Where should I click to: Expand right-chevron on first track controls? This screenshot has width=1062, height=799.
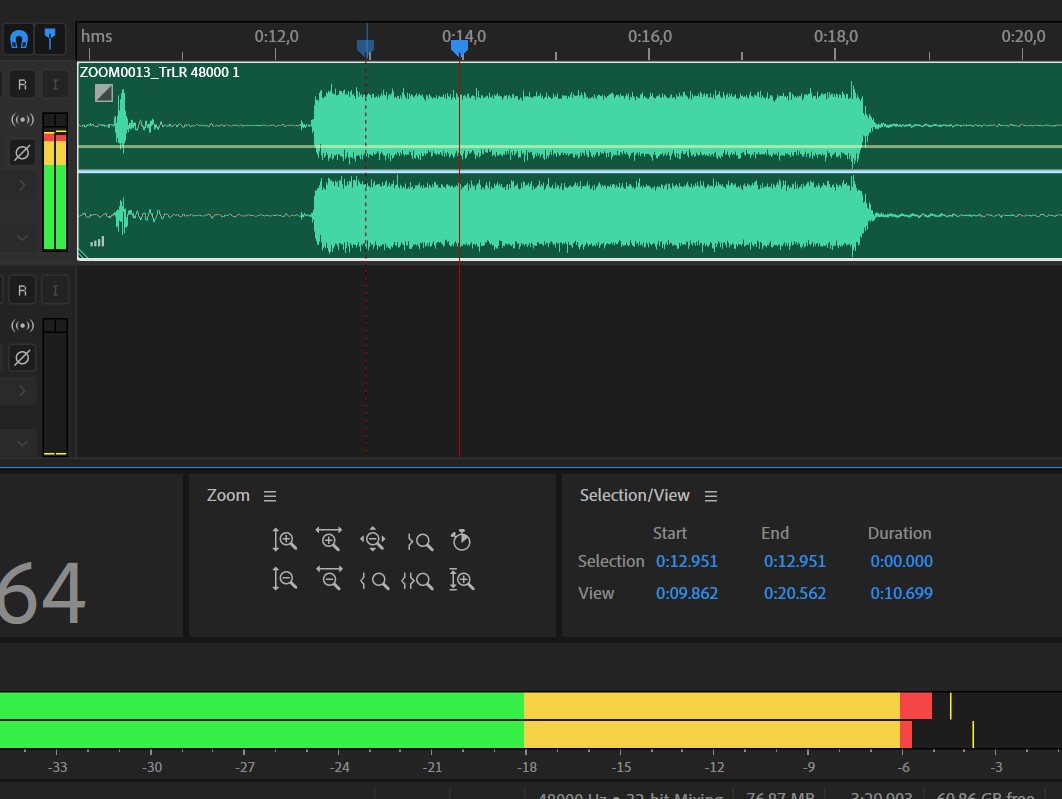coord(22,186)
